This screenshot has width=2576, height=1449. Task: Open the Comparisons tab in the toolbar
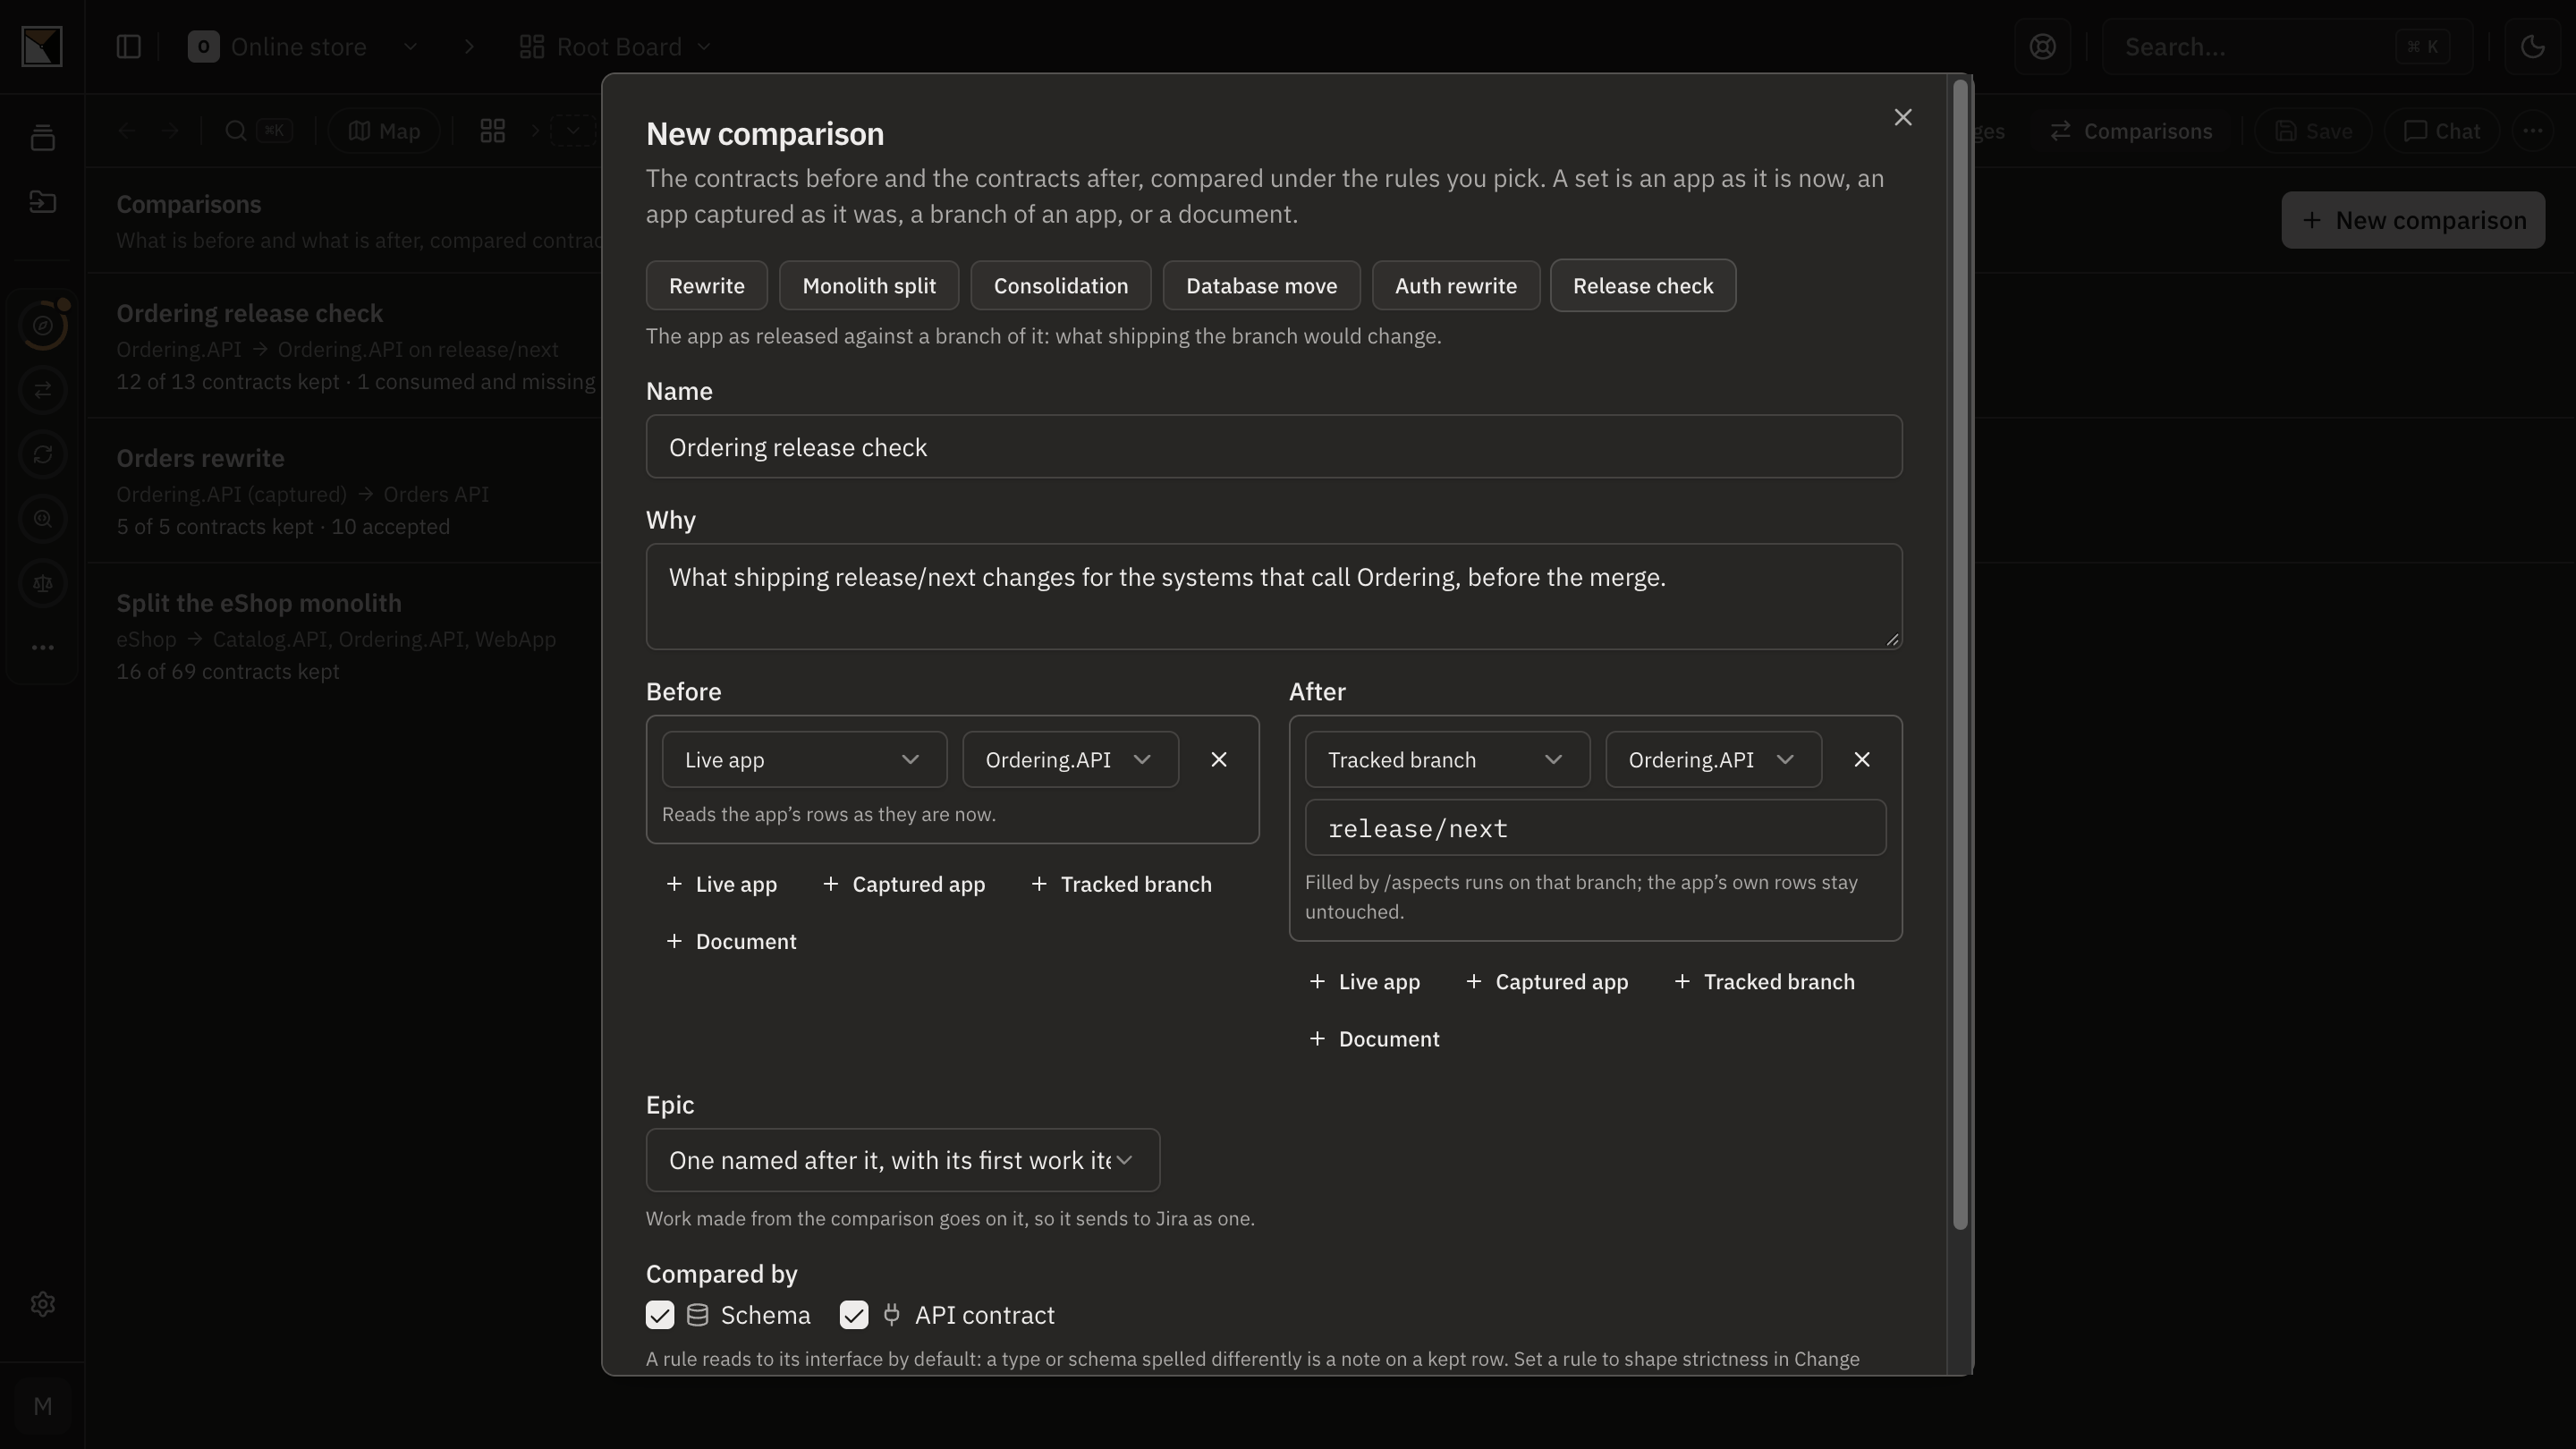(2131, 131)
